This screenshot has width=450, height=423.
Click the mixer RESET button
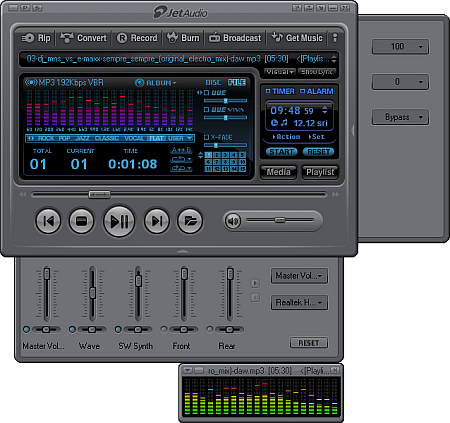(x=309, y=343)
